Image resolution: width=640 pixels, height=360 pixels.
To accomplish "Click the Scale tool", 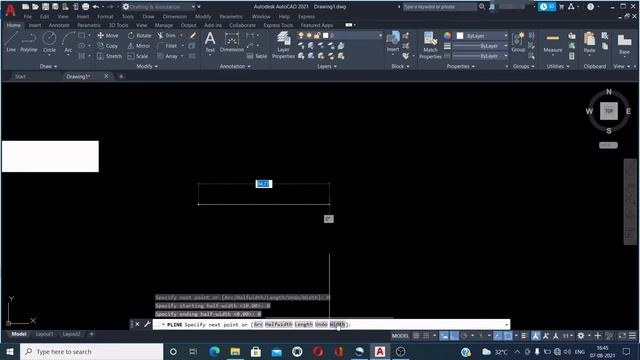I will pyautogui.click(x=138, y=56).
